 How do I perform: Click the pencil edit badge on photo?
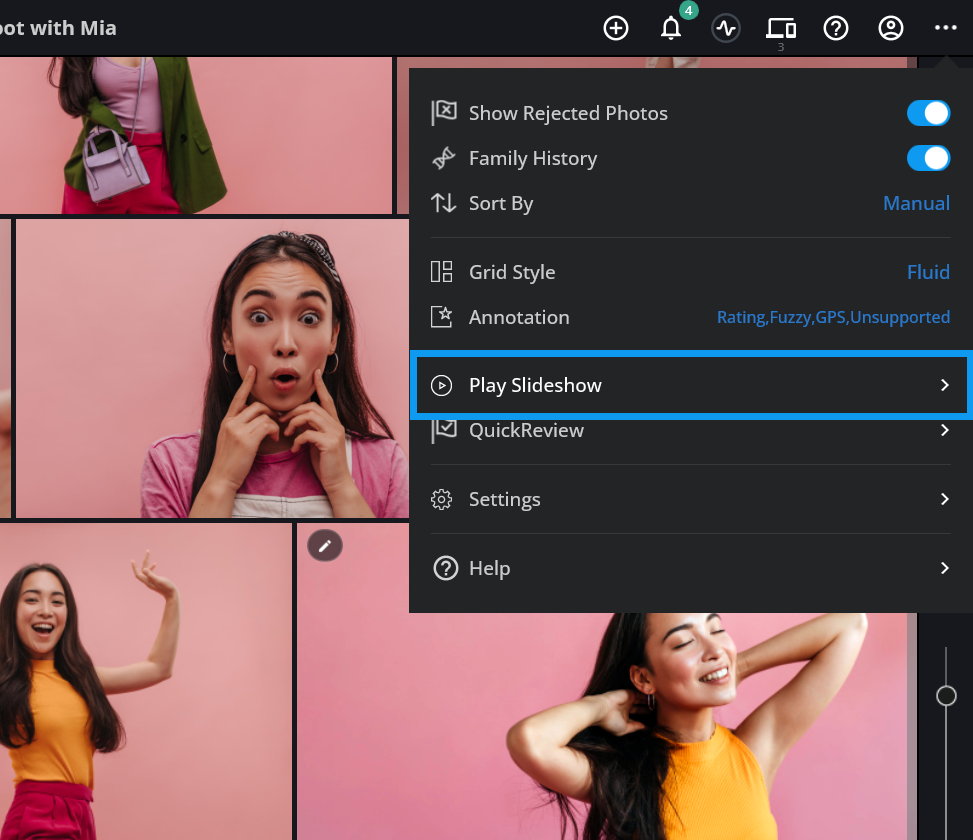tap(324, 546)
